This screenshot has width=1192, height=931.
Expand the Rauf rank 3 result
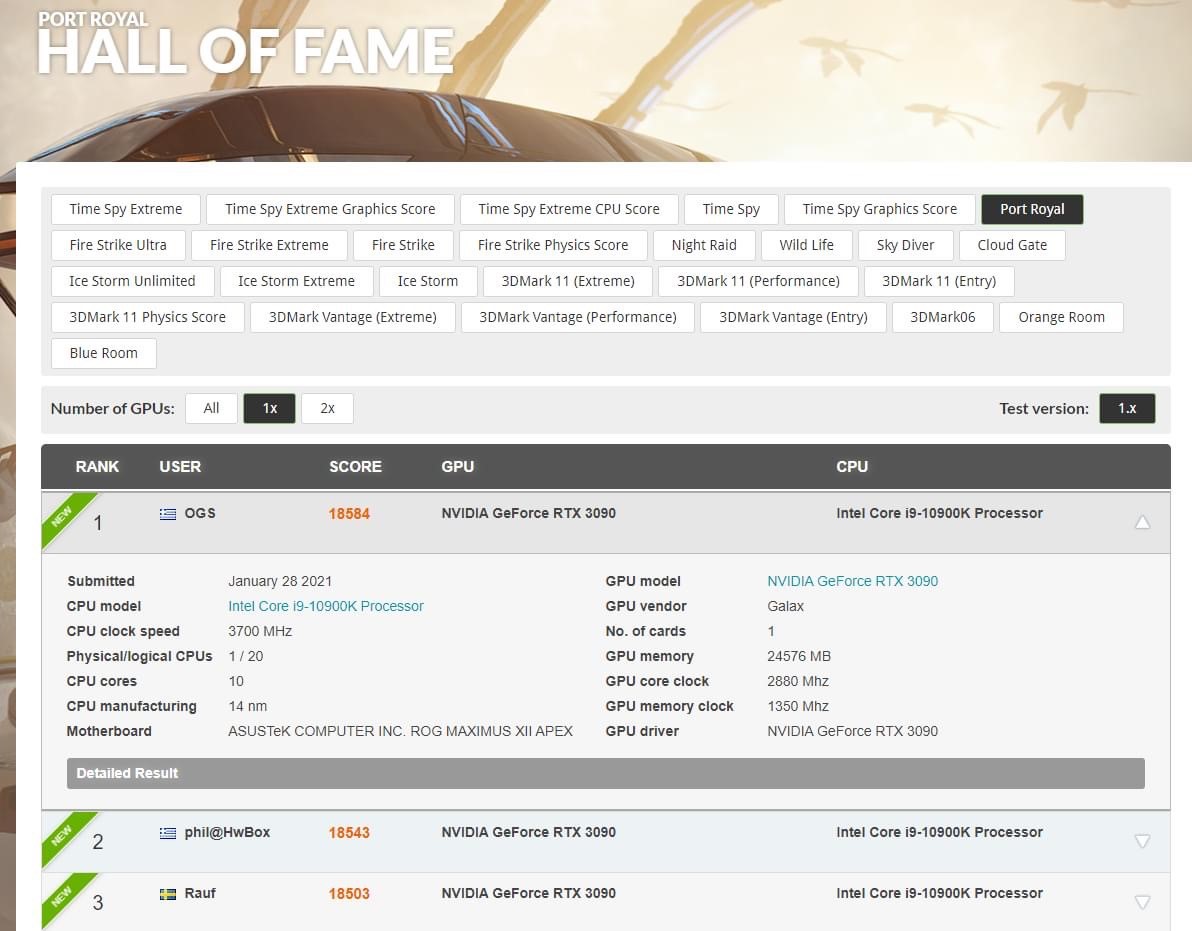click(x=1142, y=901)
